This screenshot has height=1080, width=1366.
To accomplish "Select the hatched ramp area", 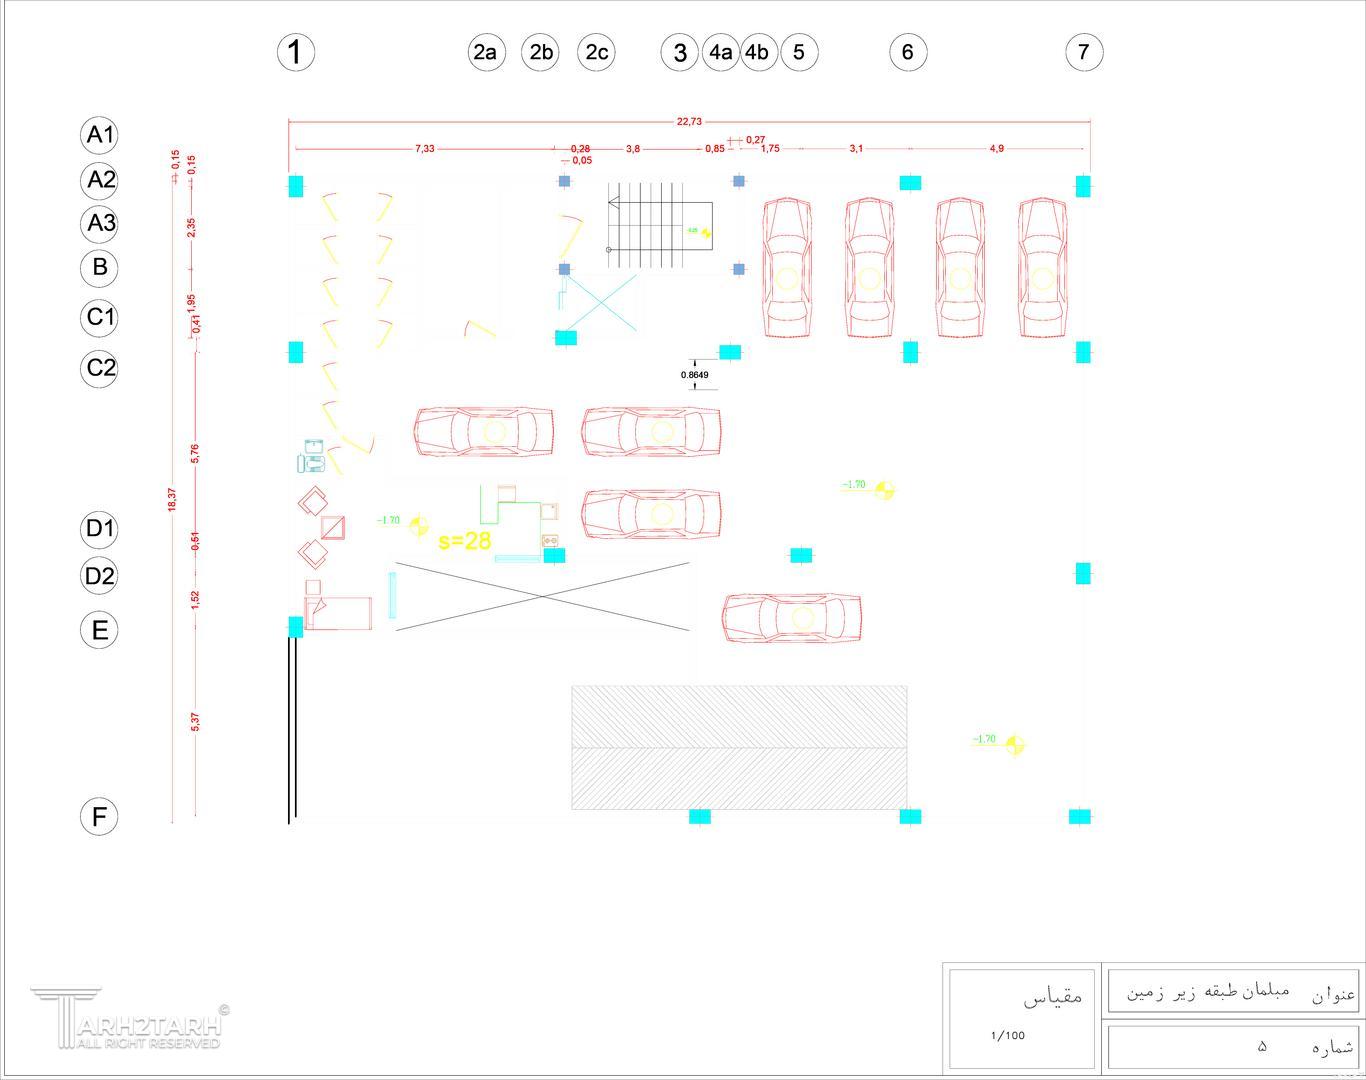I will click(739, 747).
